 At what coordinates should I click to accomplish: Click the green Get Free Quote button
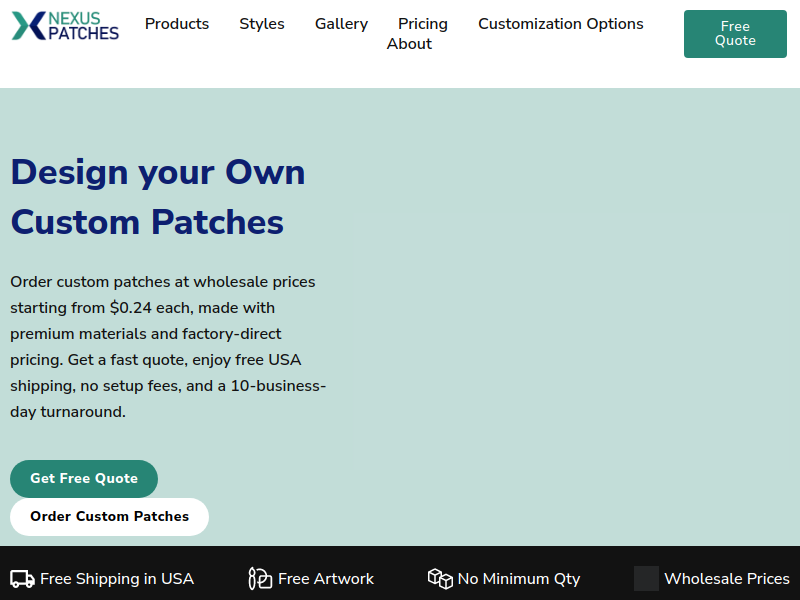click(84, 479)
